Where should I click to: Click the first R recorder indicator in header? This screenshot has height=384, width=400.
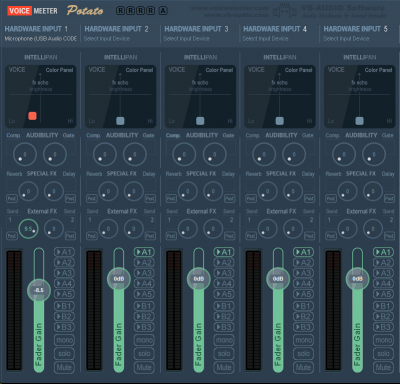120,11
